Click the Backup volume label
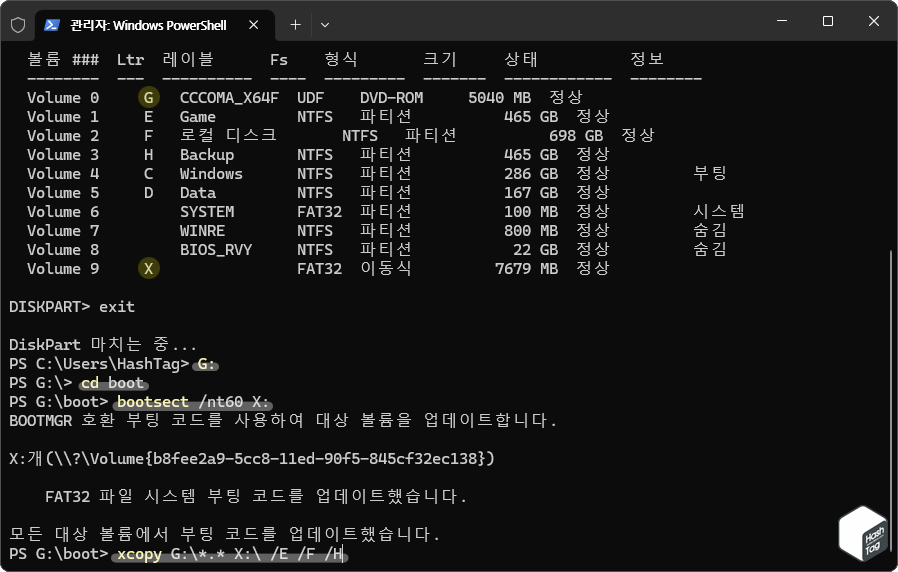 [x=207, y=155]
